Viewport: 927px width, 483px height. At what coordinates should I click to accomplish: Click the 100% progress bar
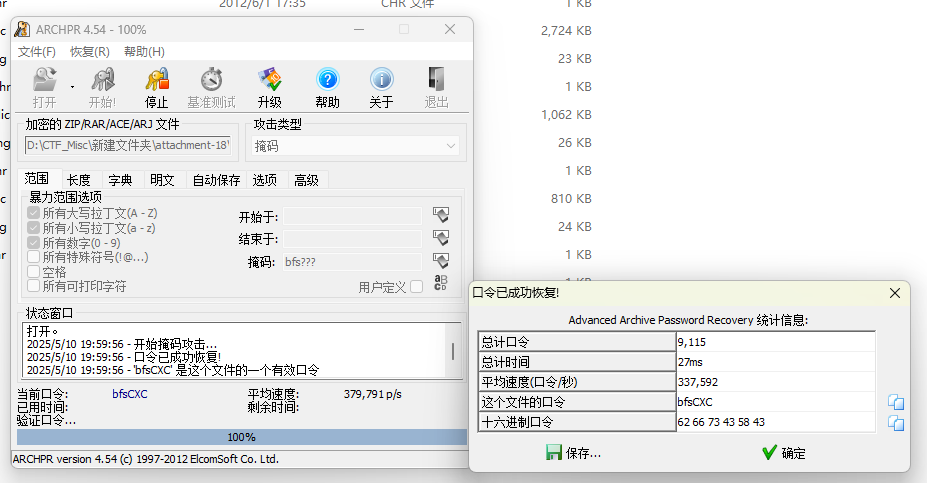click(x=242, y=437)
